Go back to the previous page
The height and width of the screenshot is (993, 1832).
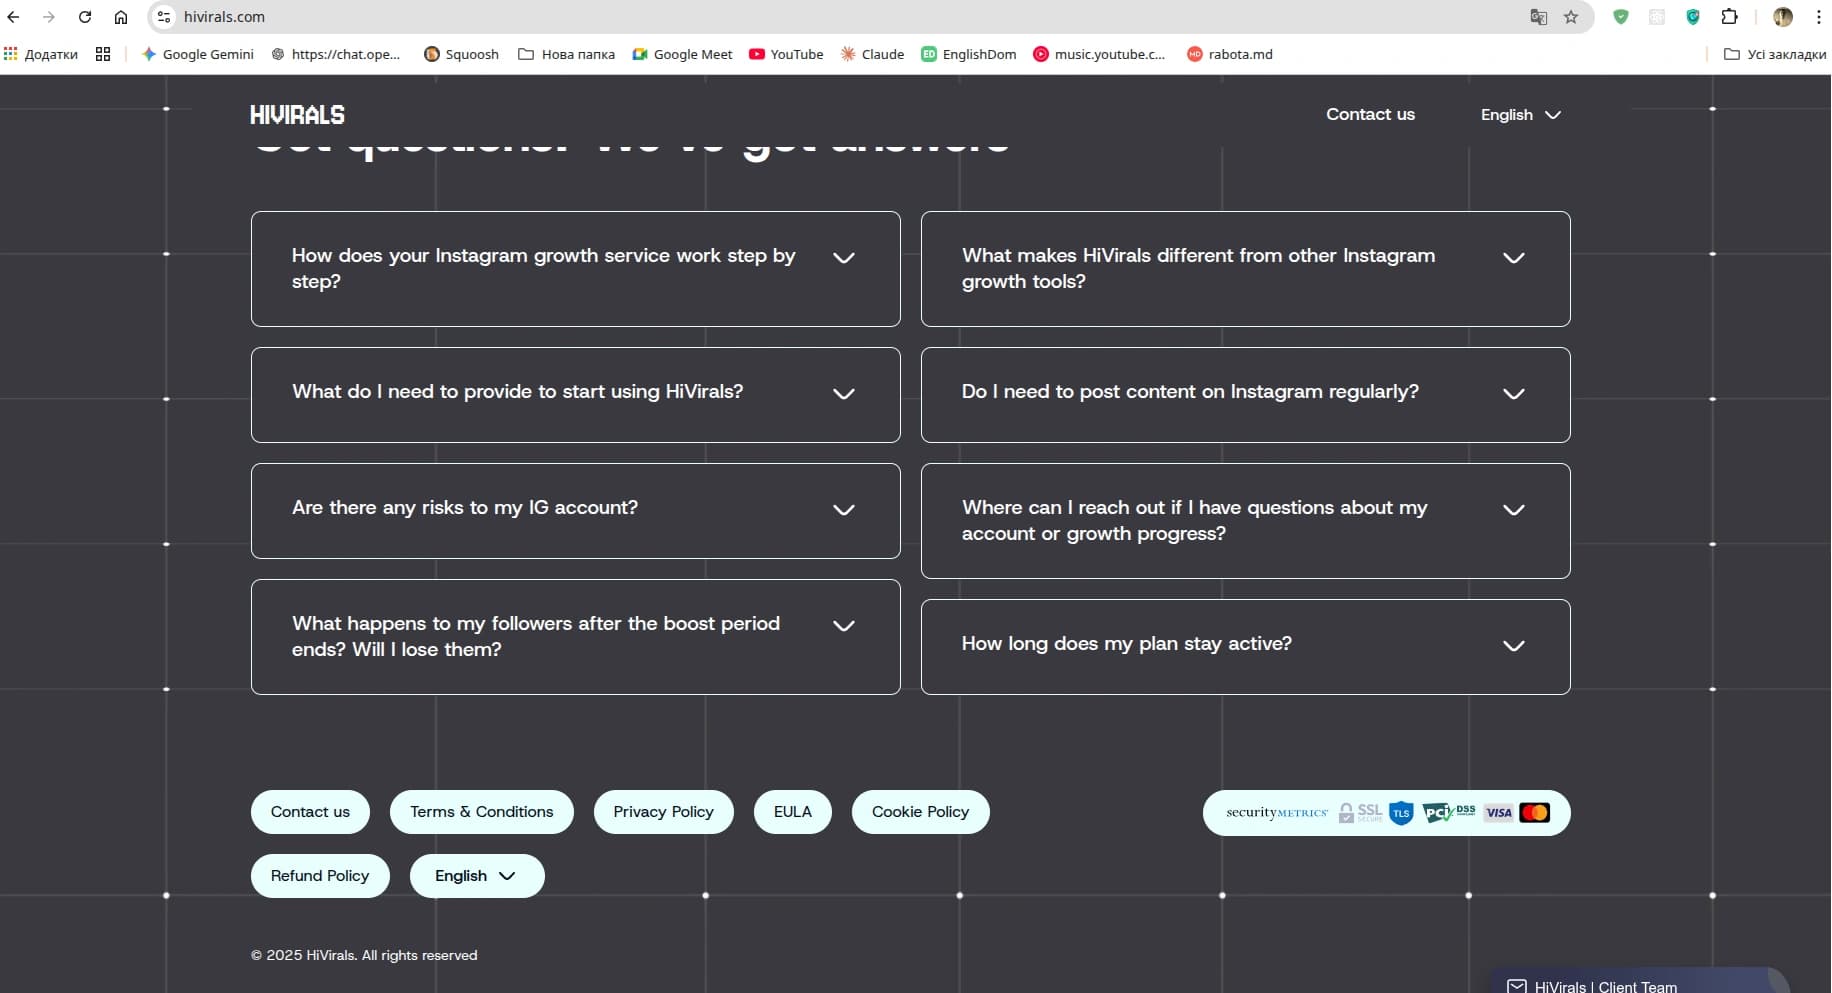(x=14, y=17)
